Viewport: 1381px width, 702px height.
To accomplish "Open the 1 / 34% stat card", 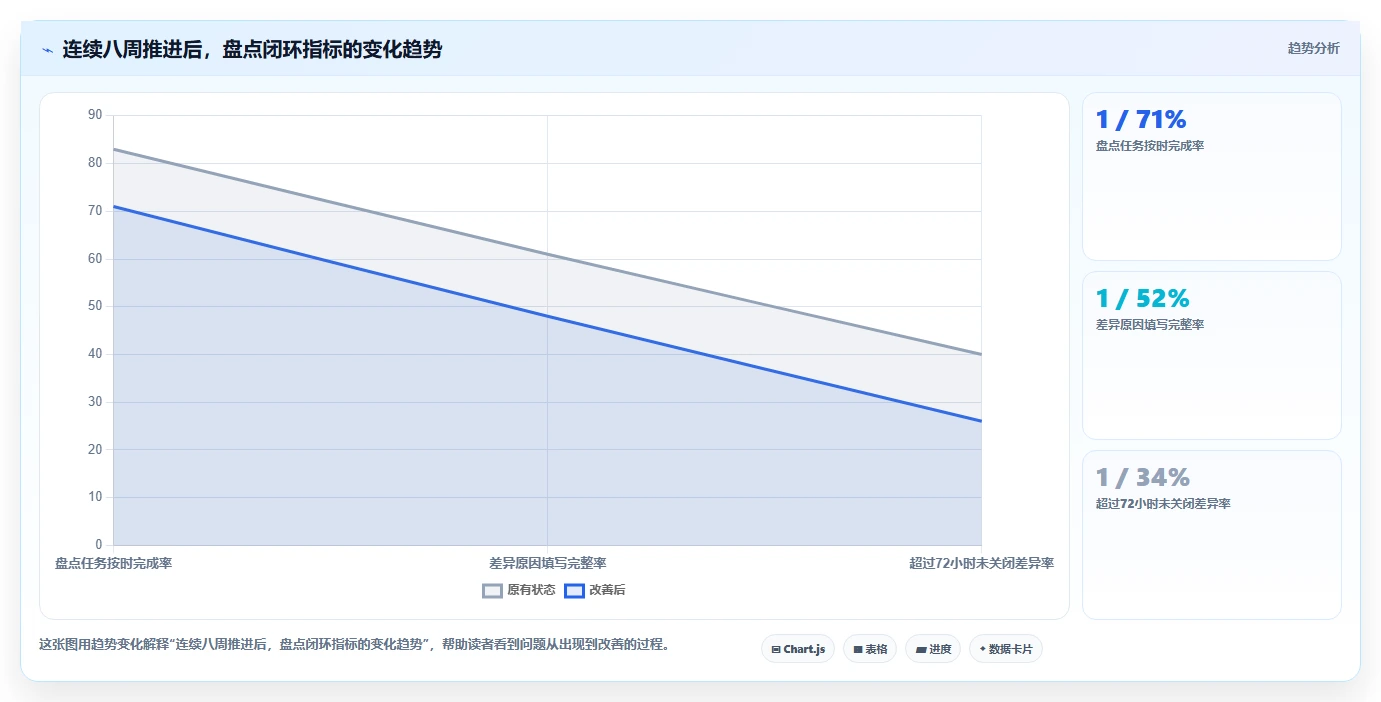I will point(1211,535).
